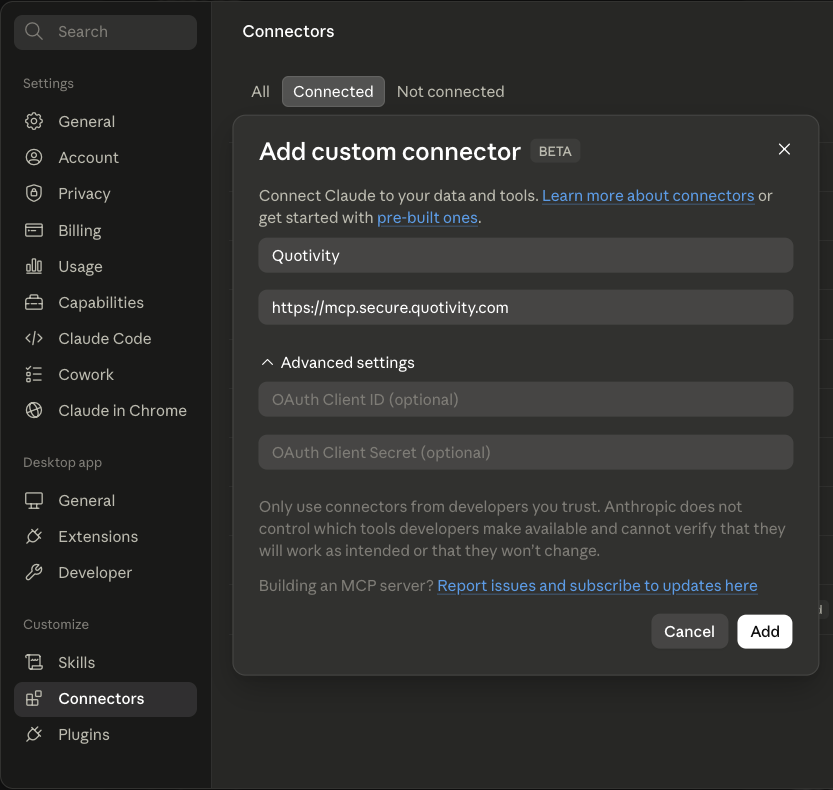Screen dimensions: 833x790
Task: Click the Account person icon
Action: (34, 157)
